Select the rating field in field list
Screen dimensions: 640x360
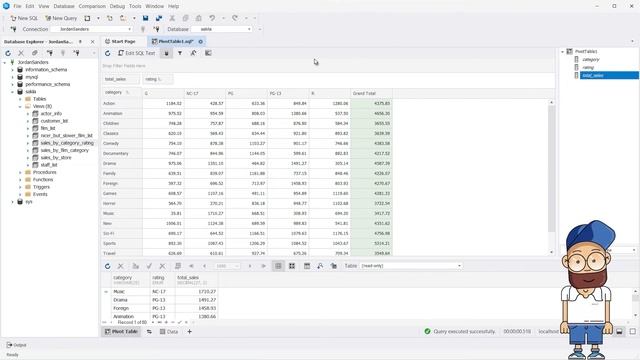pos(588,67)
